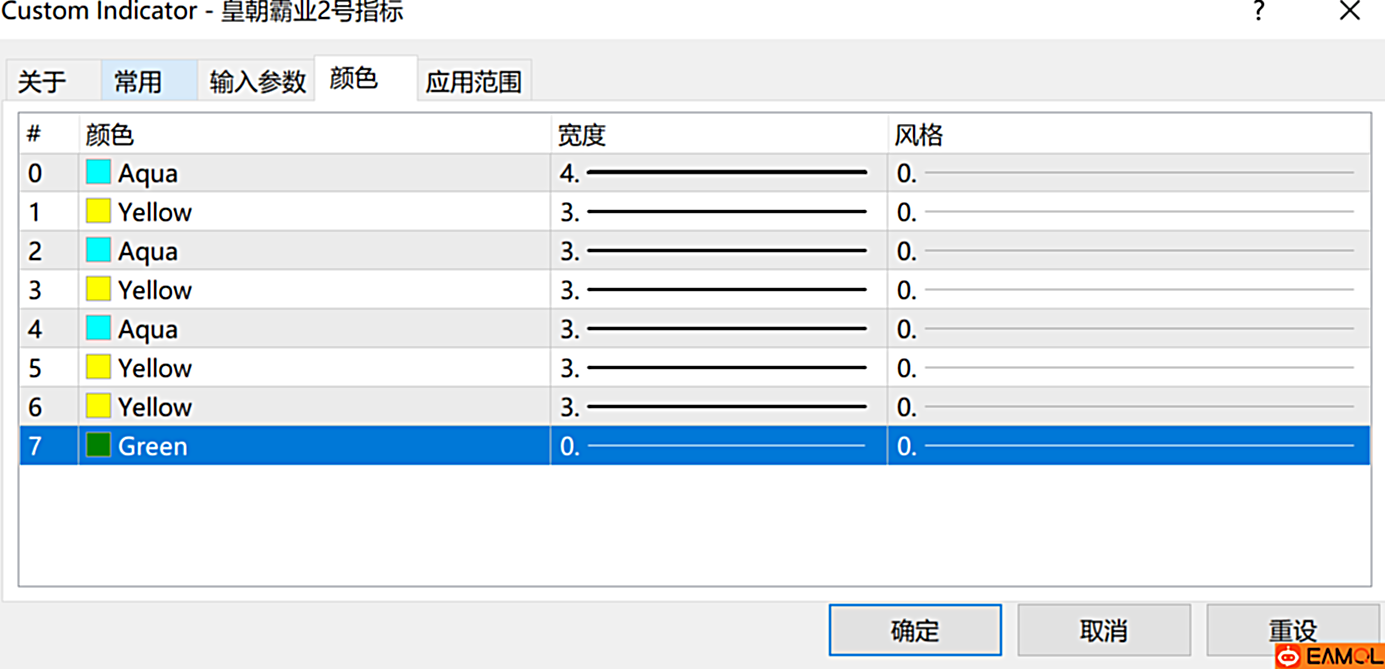This screenshot has height=669, width=1385.
Task: Pick the Yellow swatch in row 3
Action: pos(98,290)
